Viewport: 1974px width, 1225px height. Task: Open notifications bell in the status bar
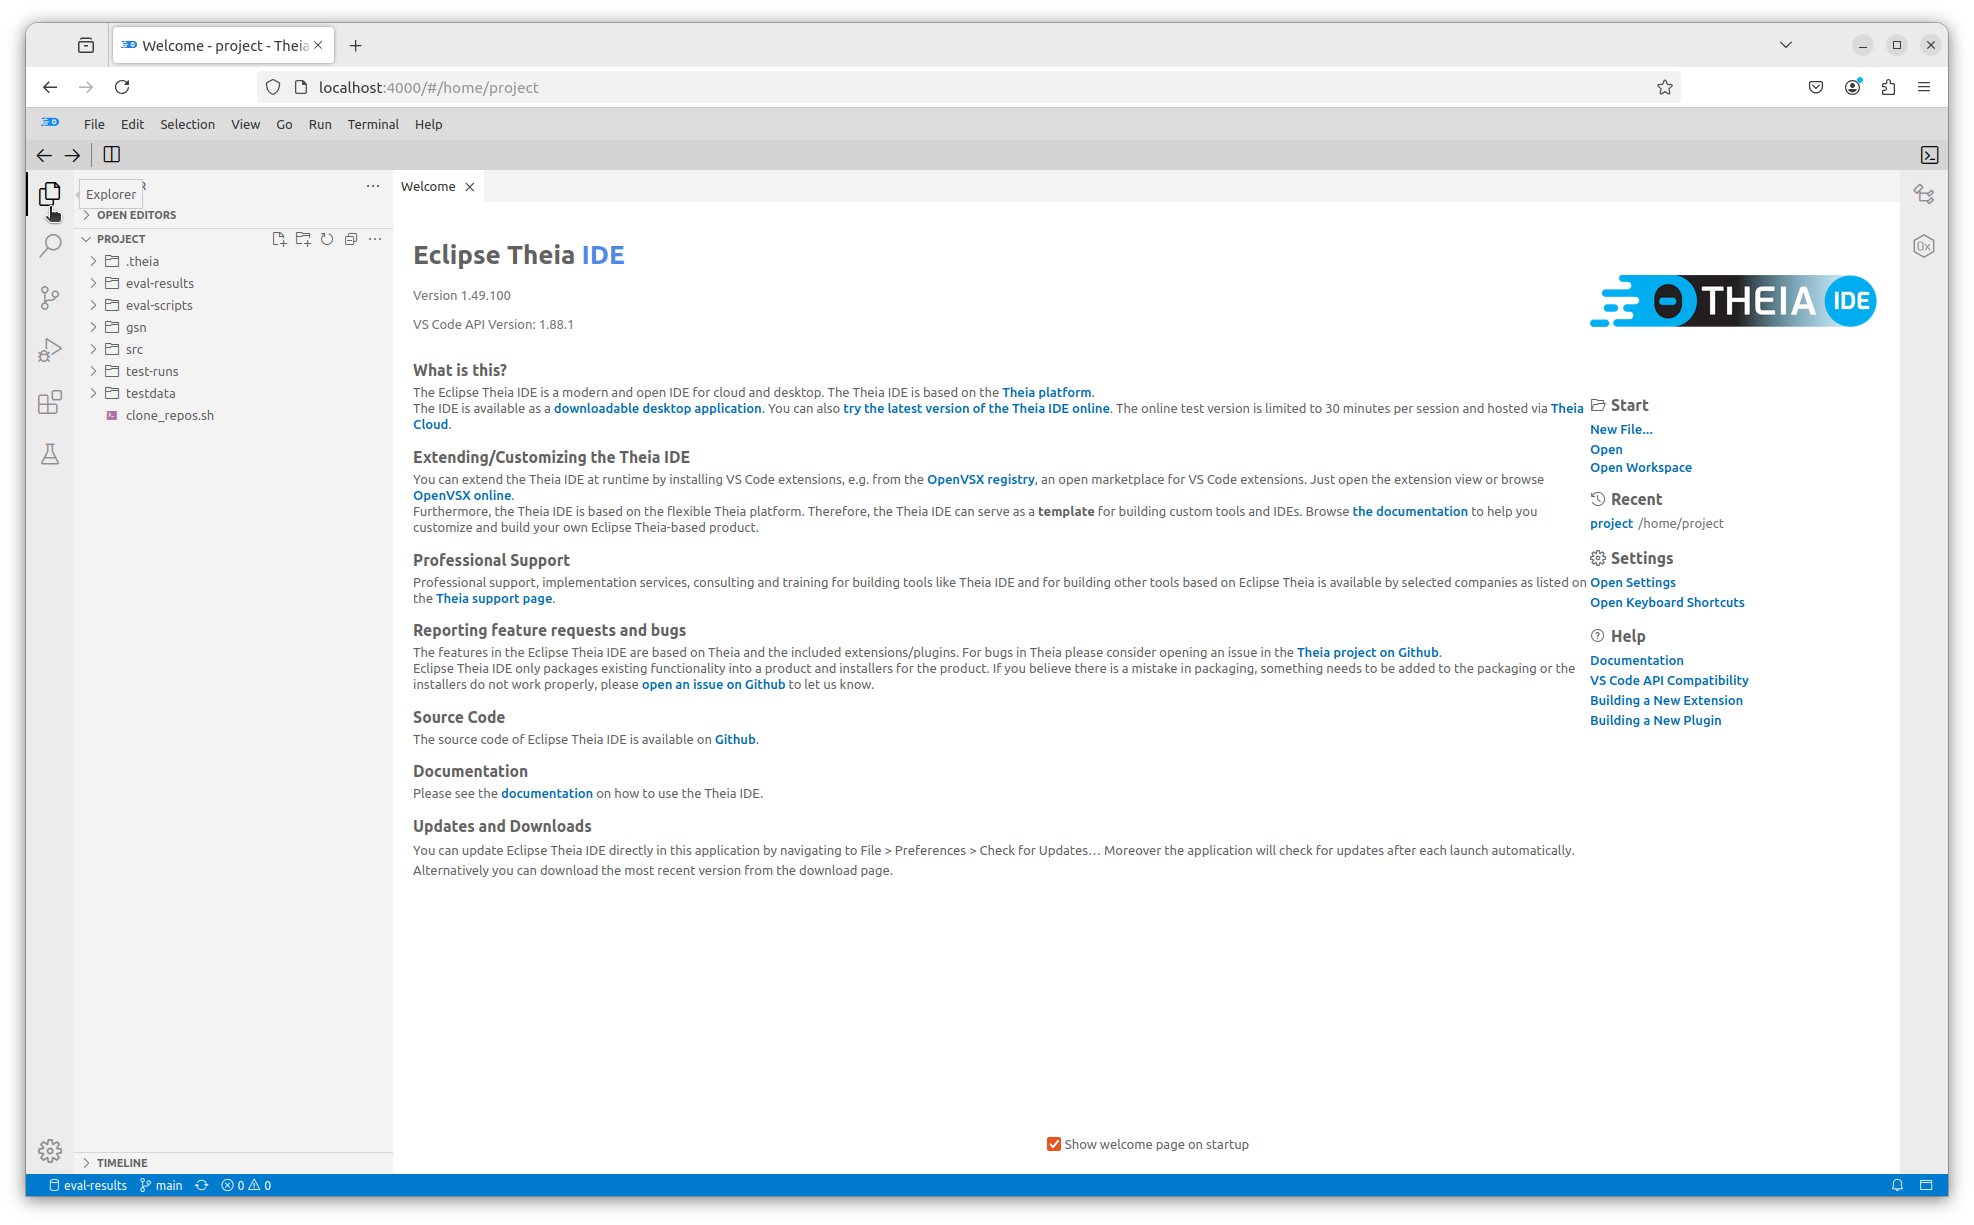pyautogui.click(x=1897, y=1185)
